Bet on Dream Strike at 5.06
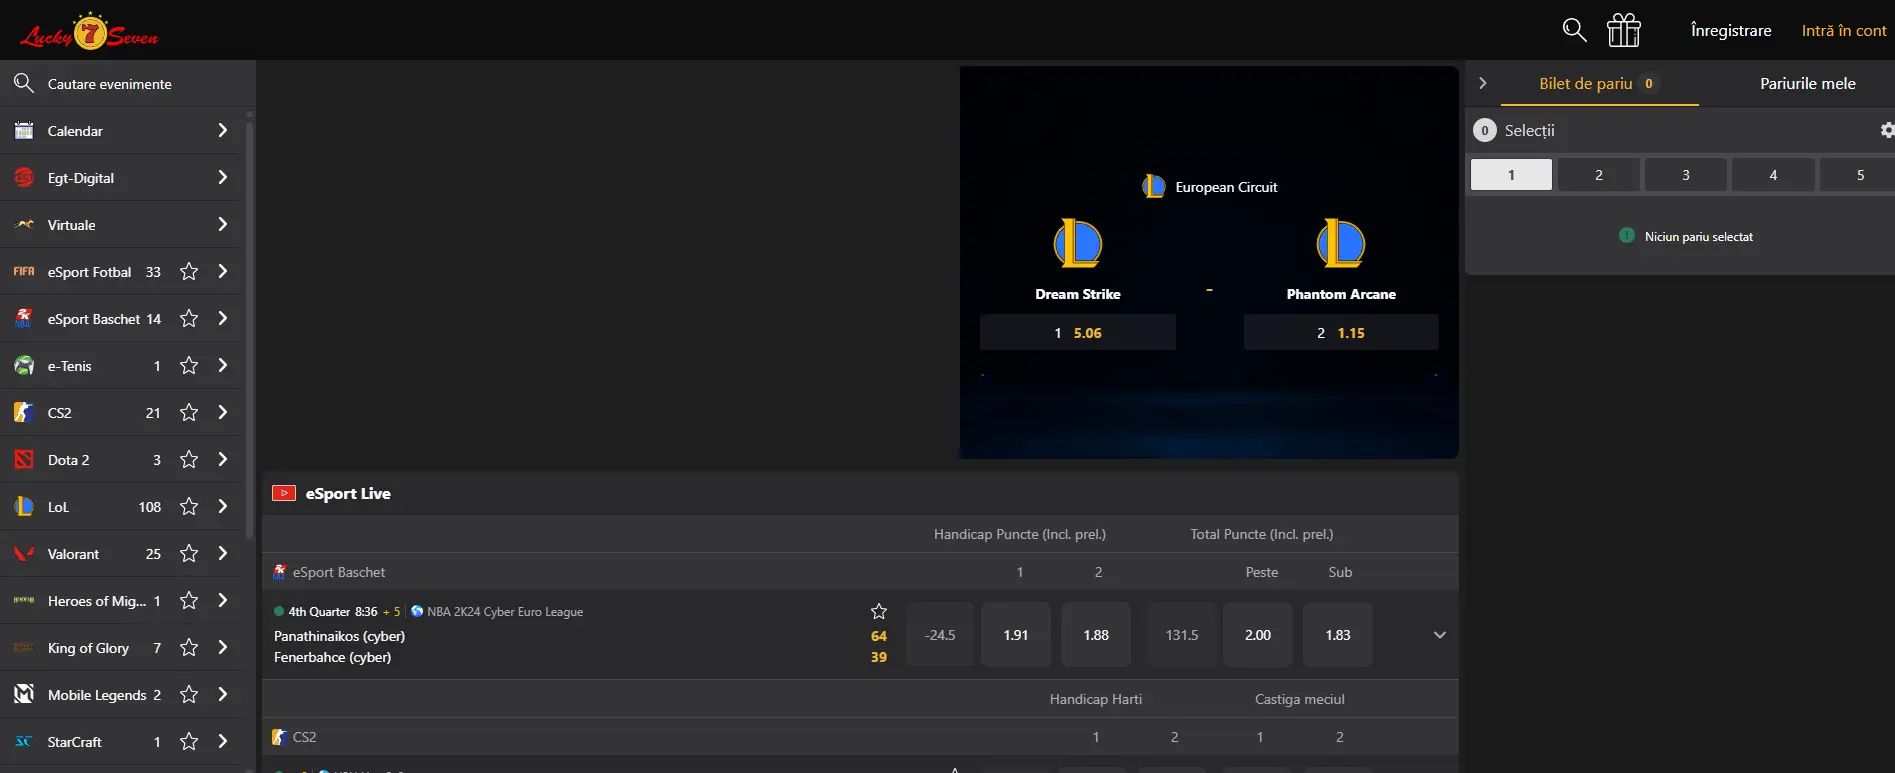The image size is (1895, 773). click(1078, 333)
